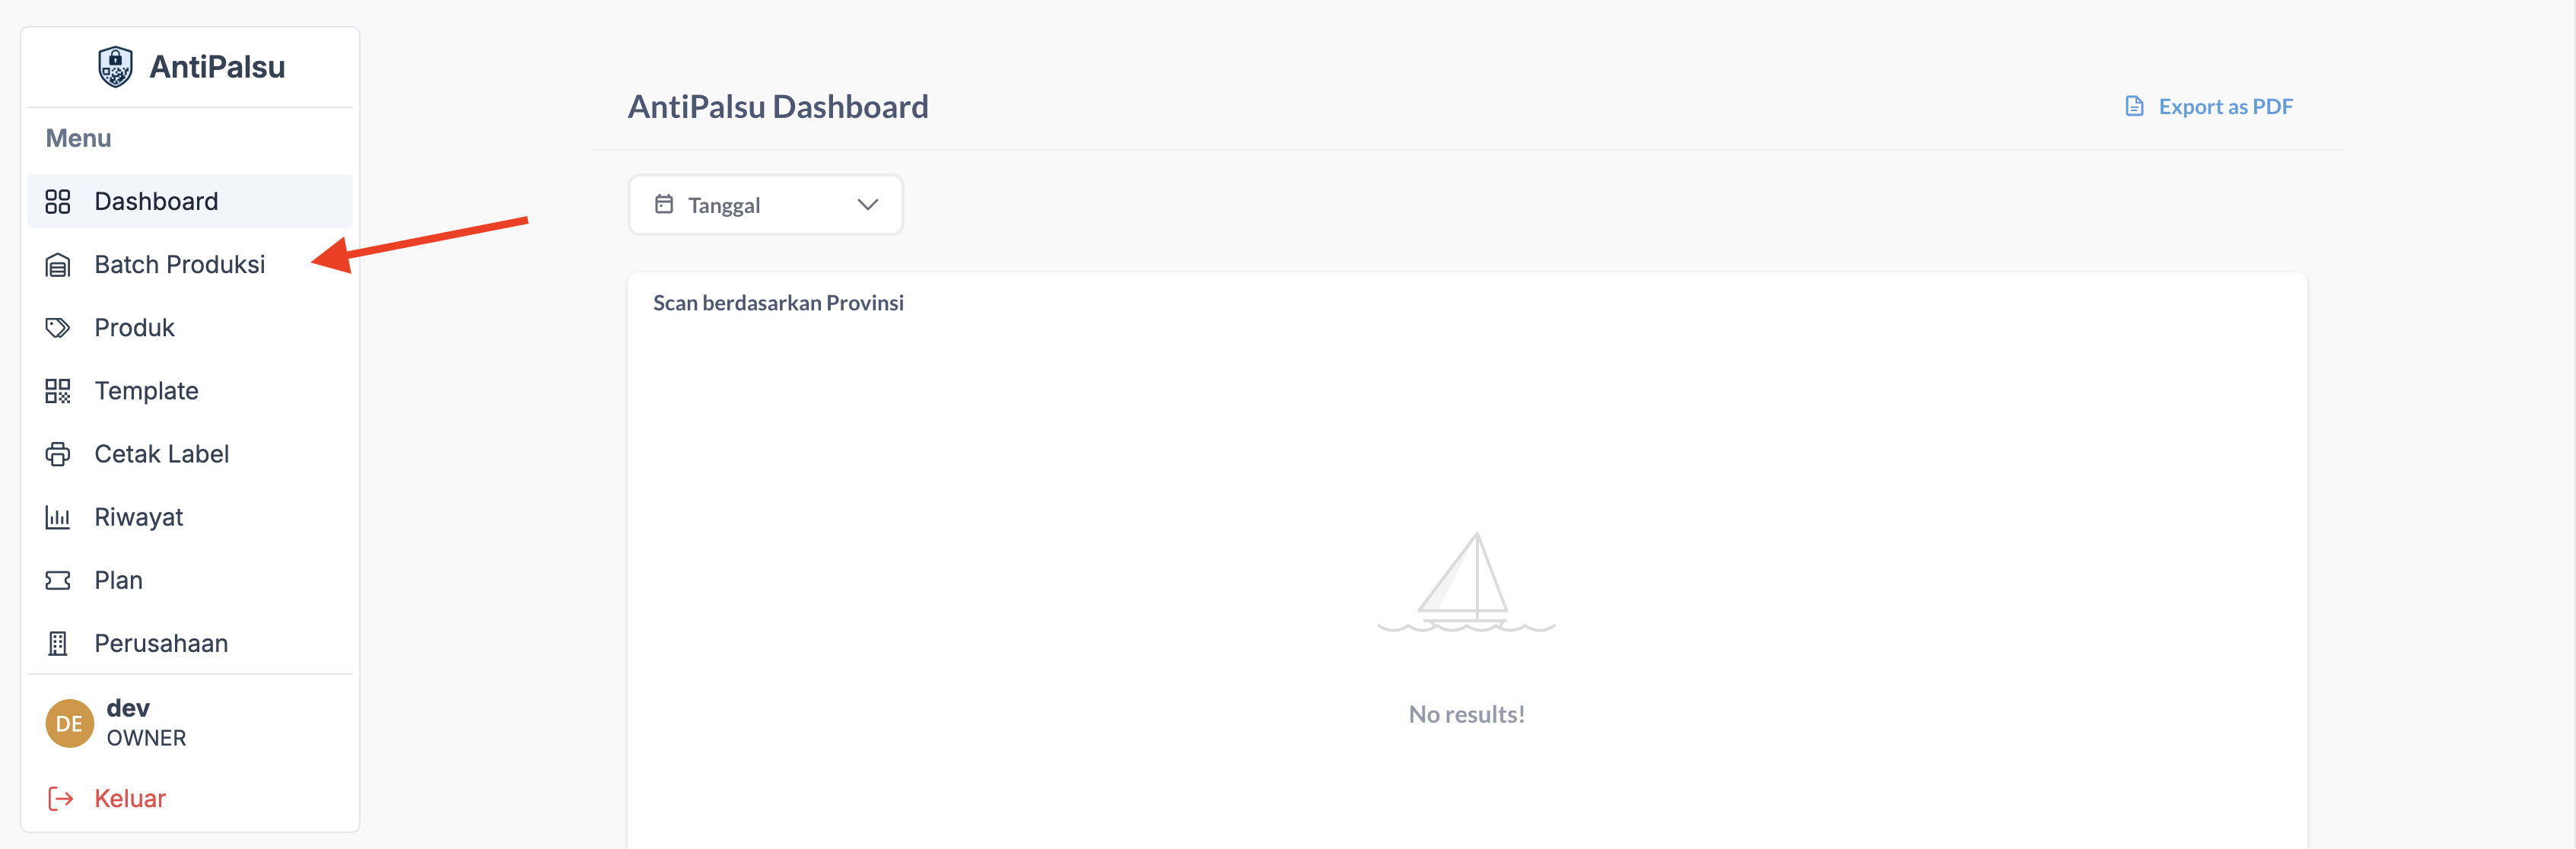The width and height of the screenshot is (2576, 849).
Task: Click the Riwayat bar chart icon
Action: coord(58,517)
